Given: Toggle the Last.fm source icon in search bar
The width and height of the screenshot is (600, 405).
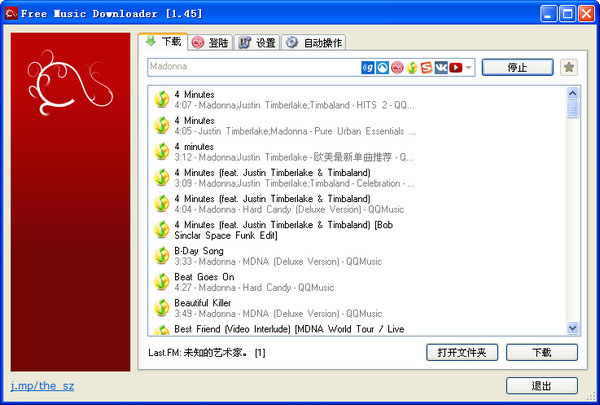Looking at the screenshot, I should pyautogui.click(x=397, y=68).
